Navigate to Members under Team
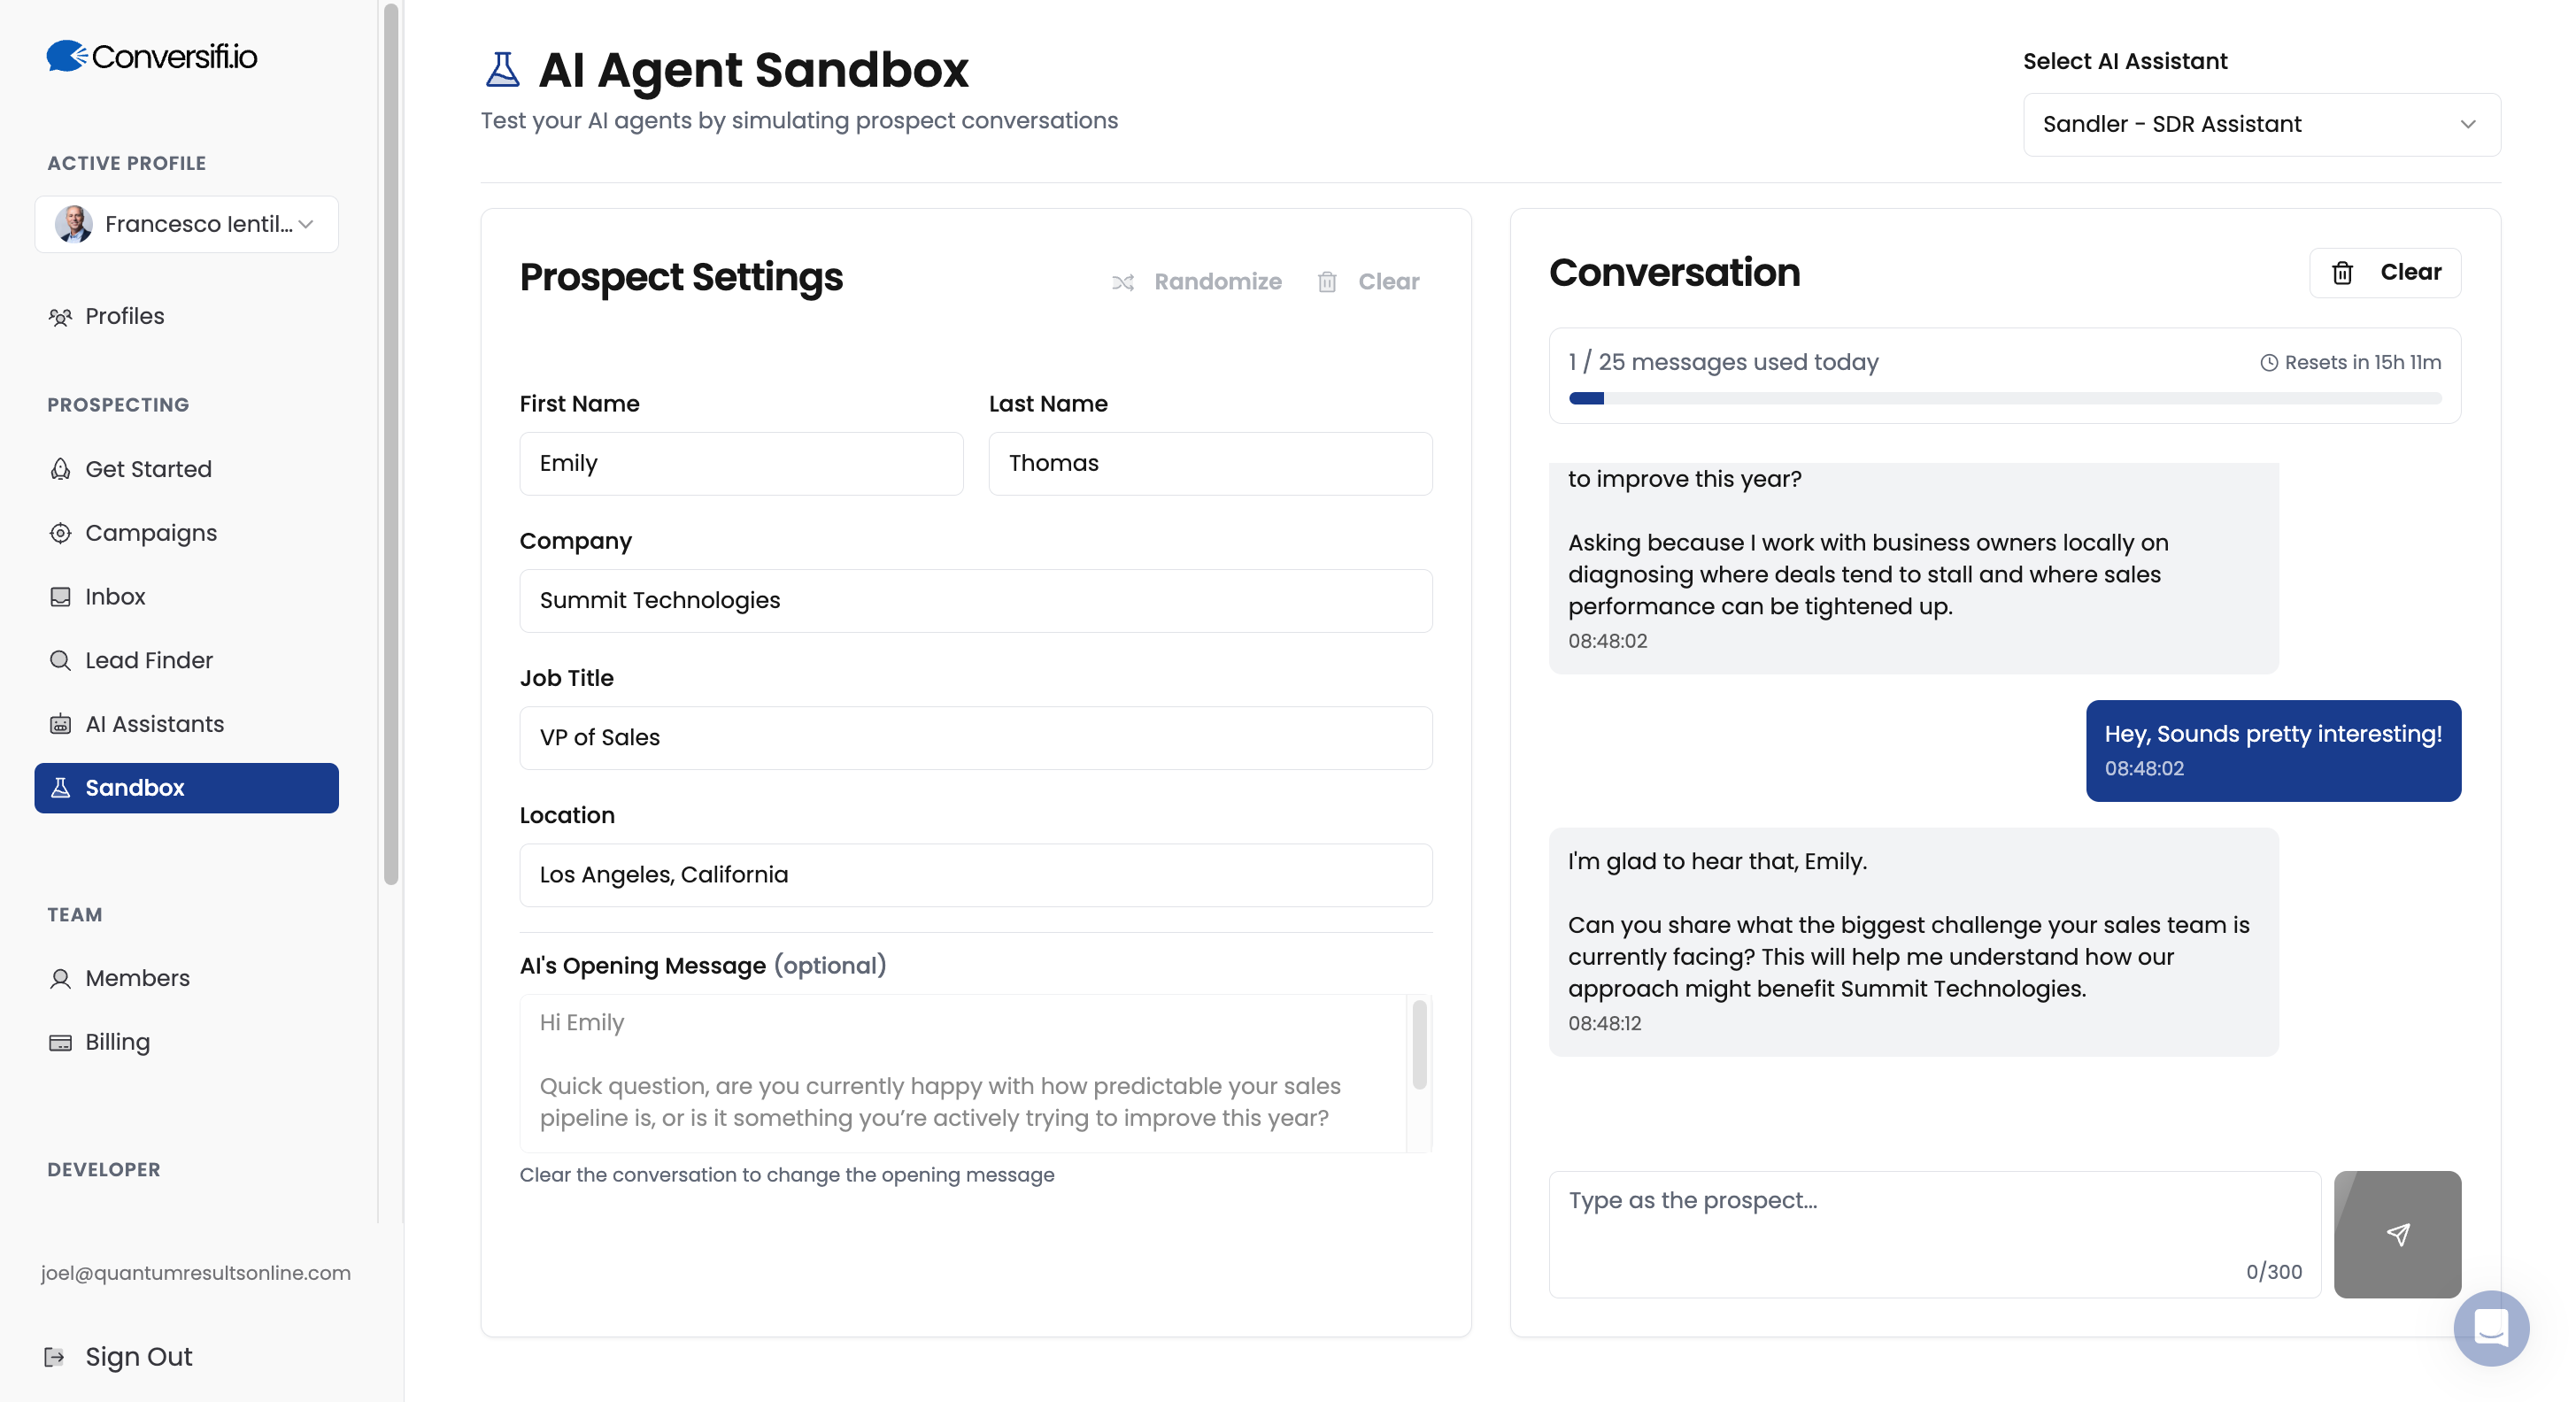Screen dimensions: 2576x1402 [137, 978]
